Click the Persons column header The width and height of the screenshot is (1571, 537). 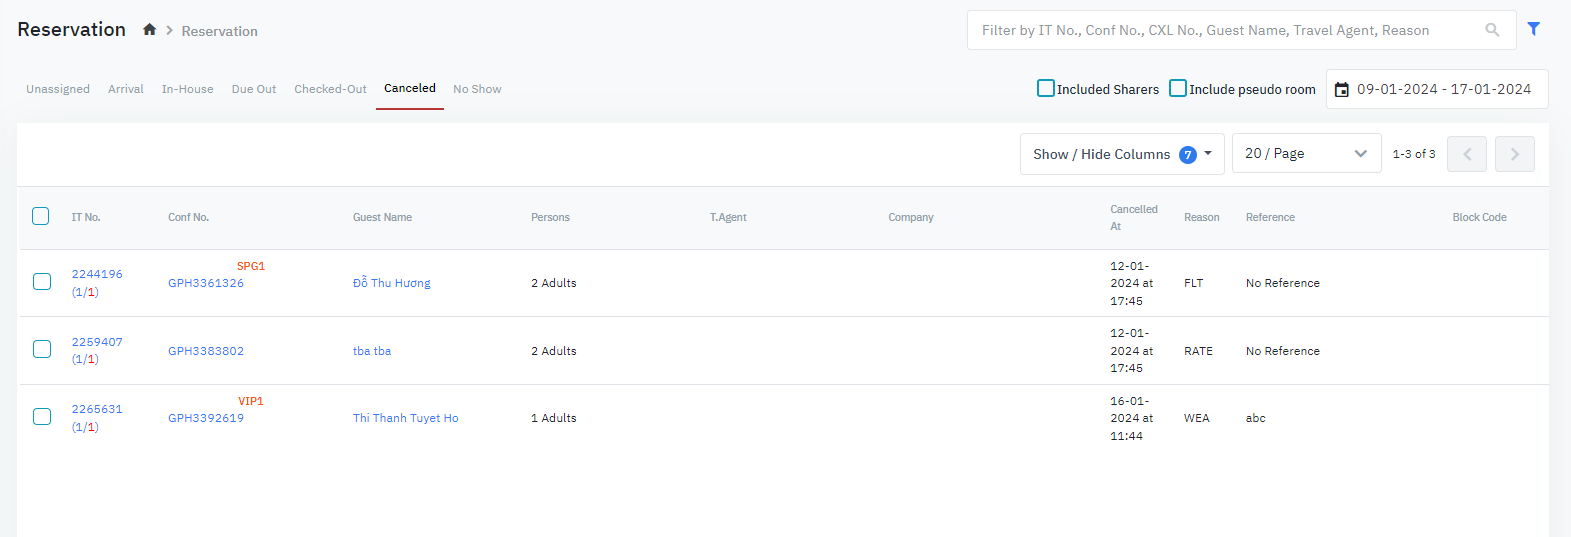(x=550, y=217)
